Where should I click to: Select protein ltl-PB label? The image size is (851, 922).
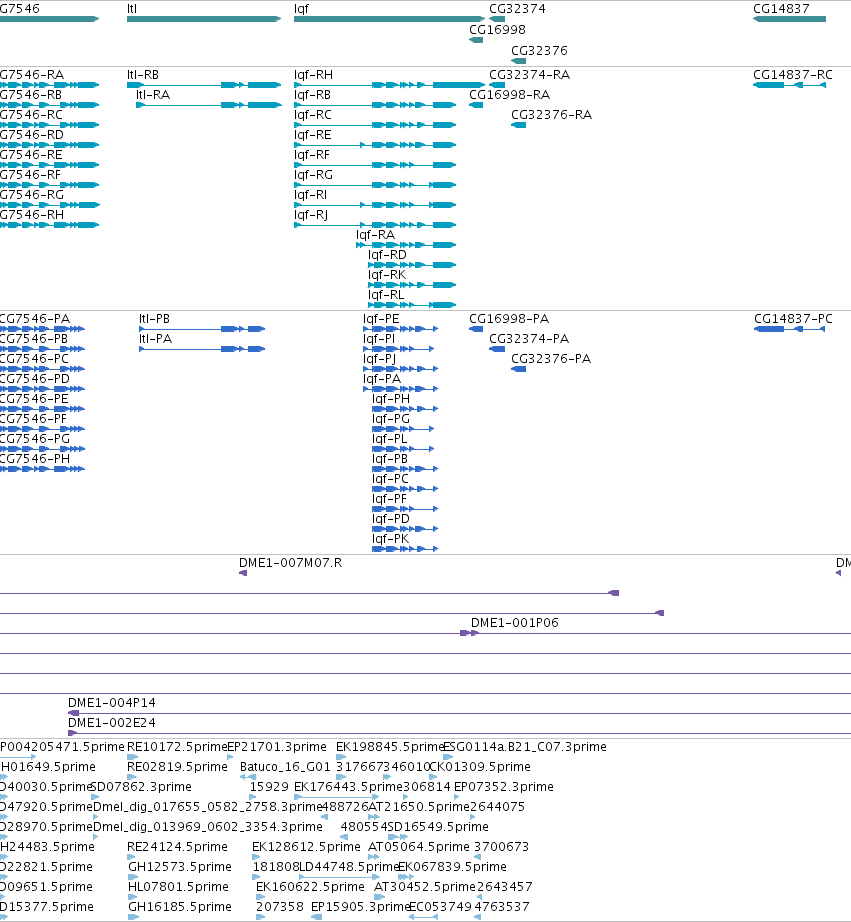tap(154, 319)
